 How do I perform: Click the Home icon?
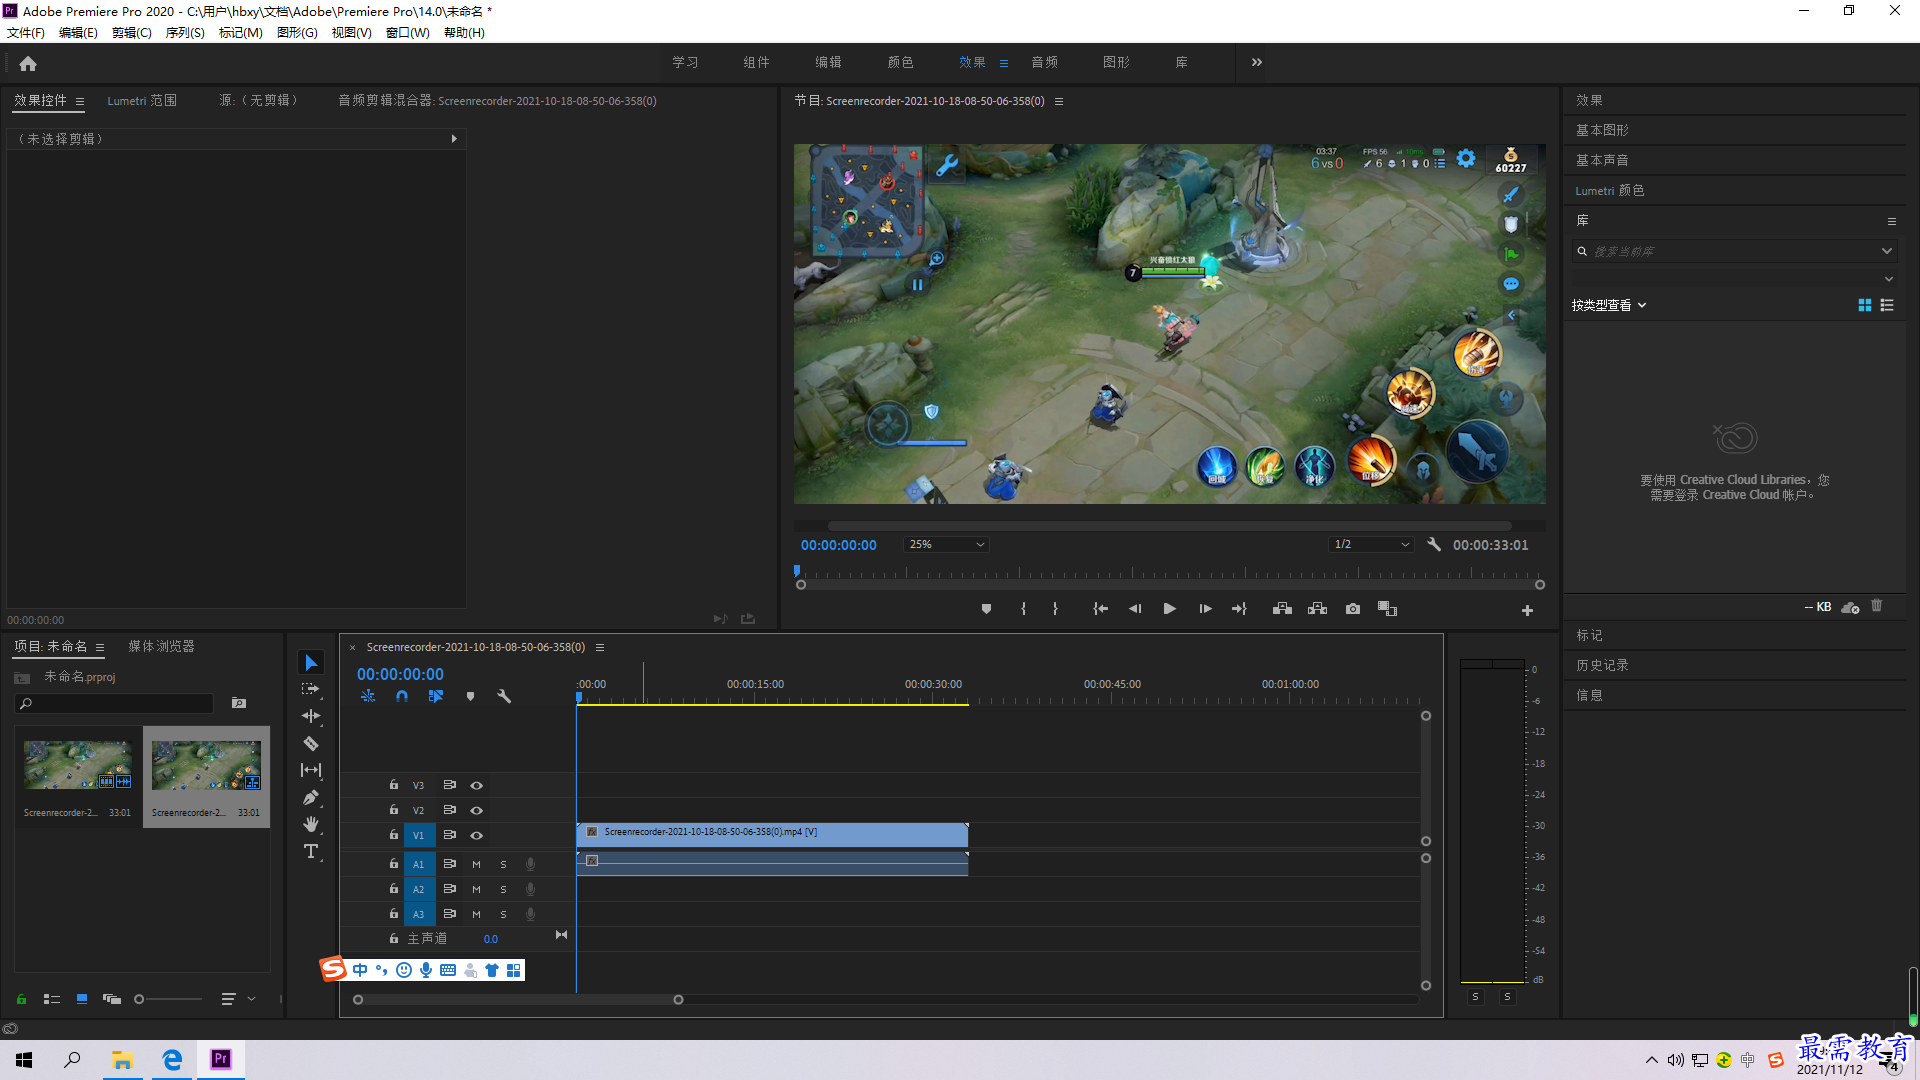(x=28, y=63)
